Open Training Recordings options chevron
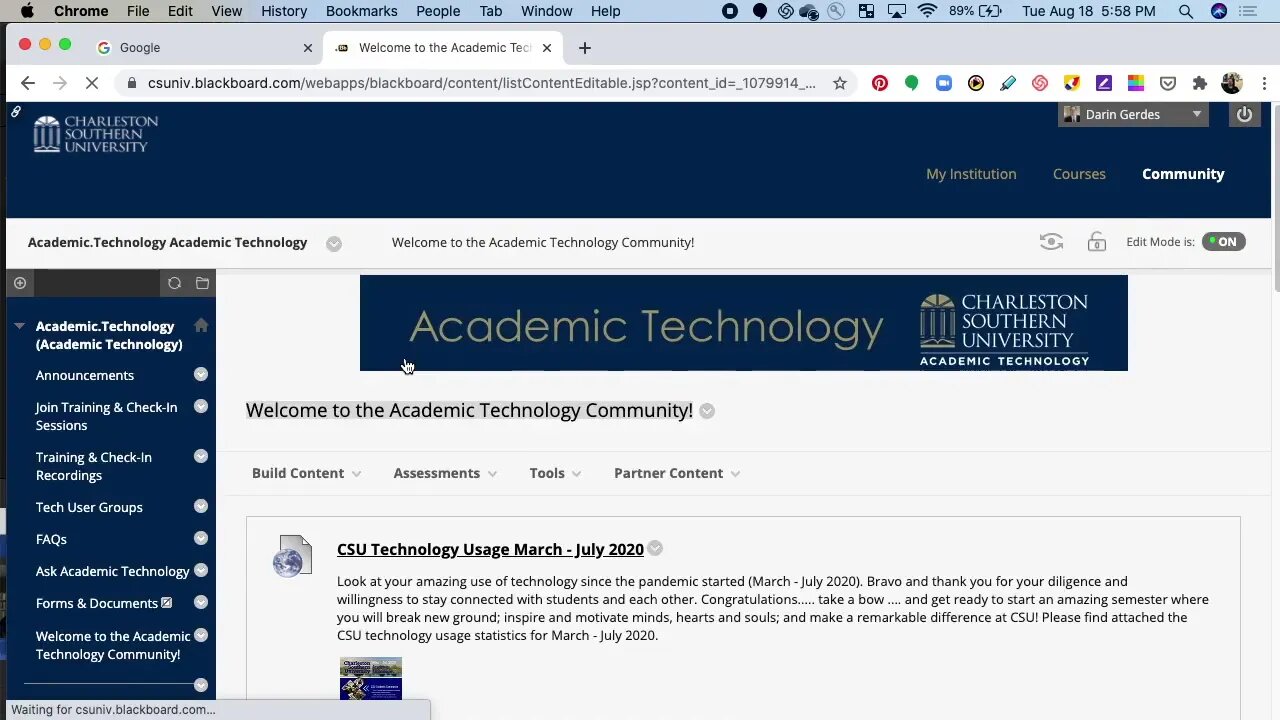This screenshot has height=720, width=1280. click(x=201, y=457)
